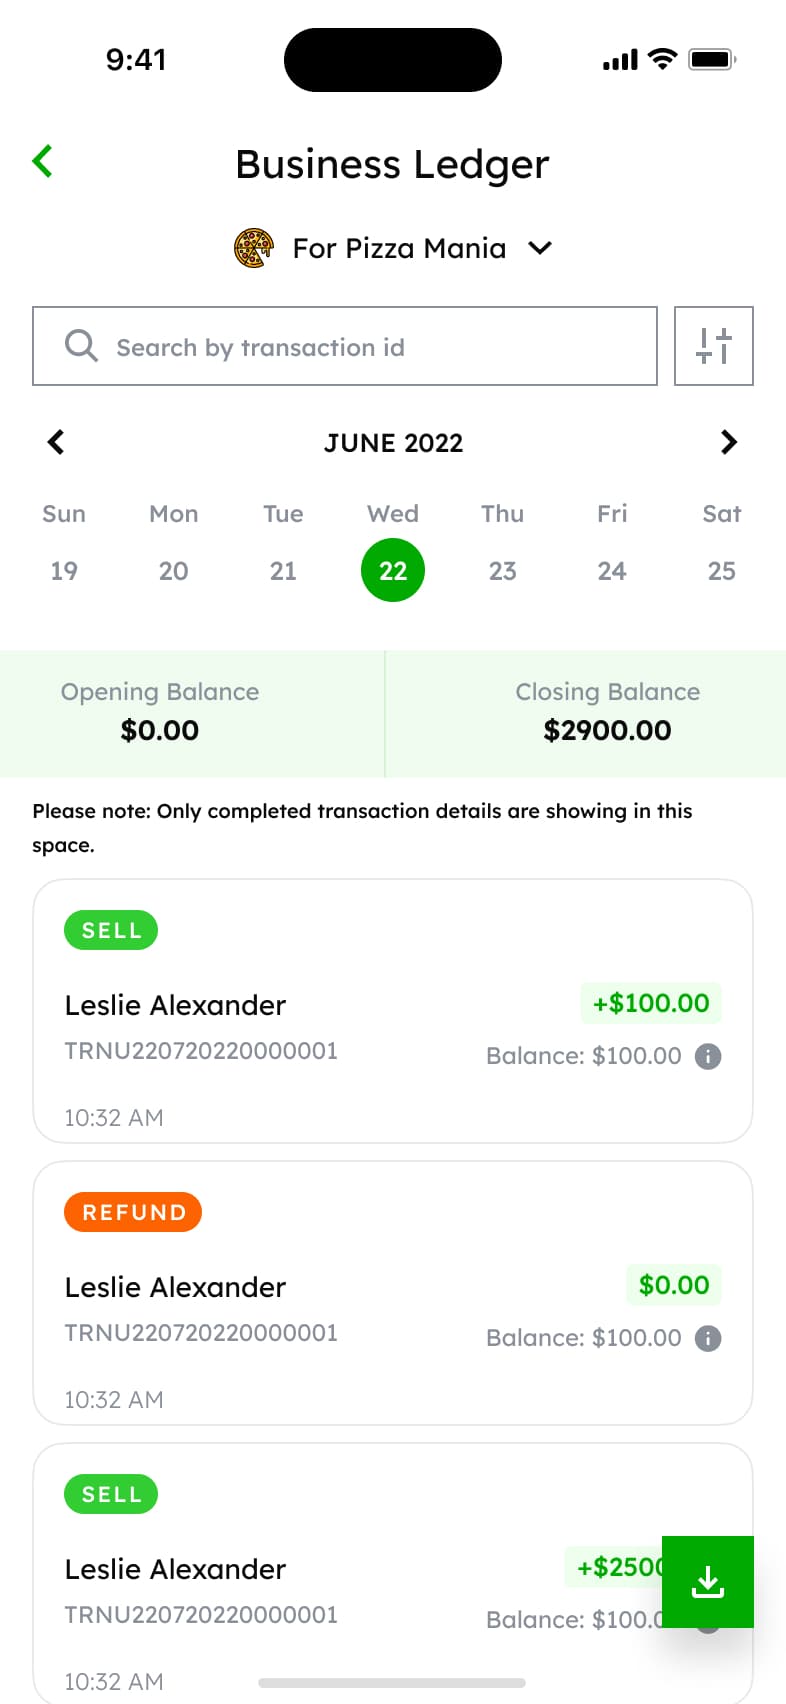Click the green download button

tap(707, 1581)
